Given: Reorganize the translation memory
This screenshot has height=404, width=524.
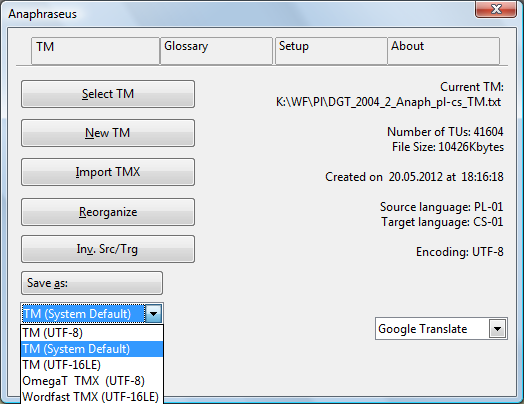Looking at the screenshot, I should point(108,212).
